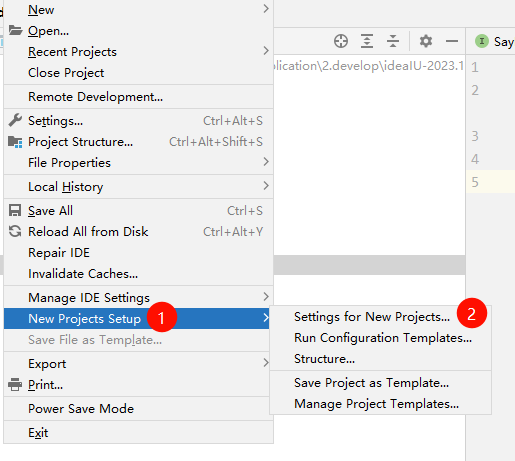515x461 pixels.
Task: Open the New menu entry
Action: click(x=138, y=9)
